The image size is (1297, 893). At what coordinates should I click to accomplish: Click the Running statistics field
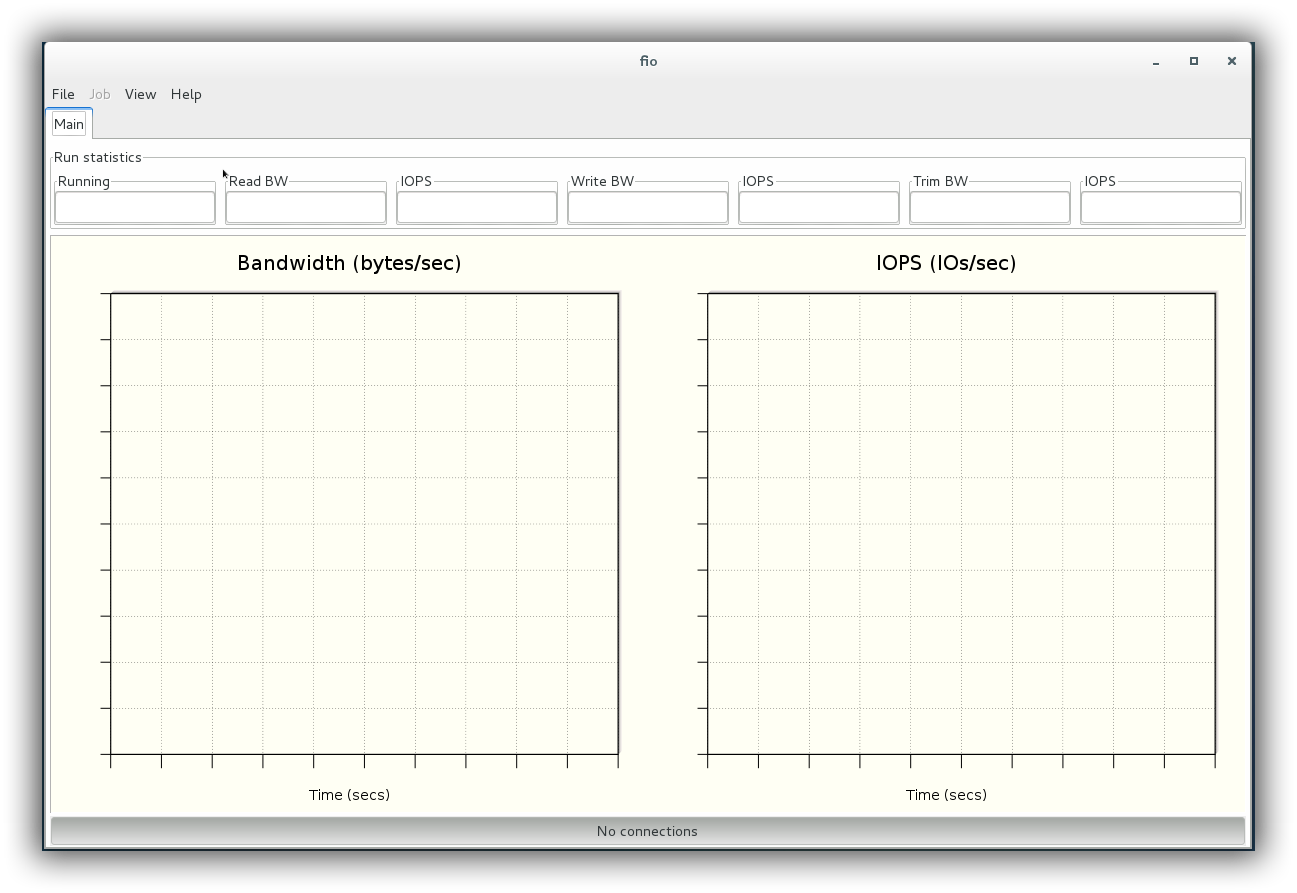(x=135, y=207)
